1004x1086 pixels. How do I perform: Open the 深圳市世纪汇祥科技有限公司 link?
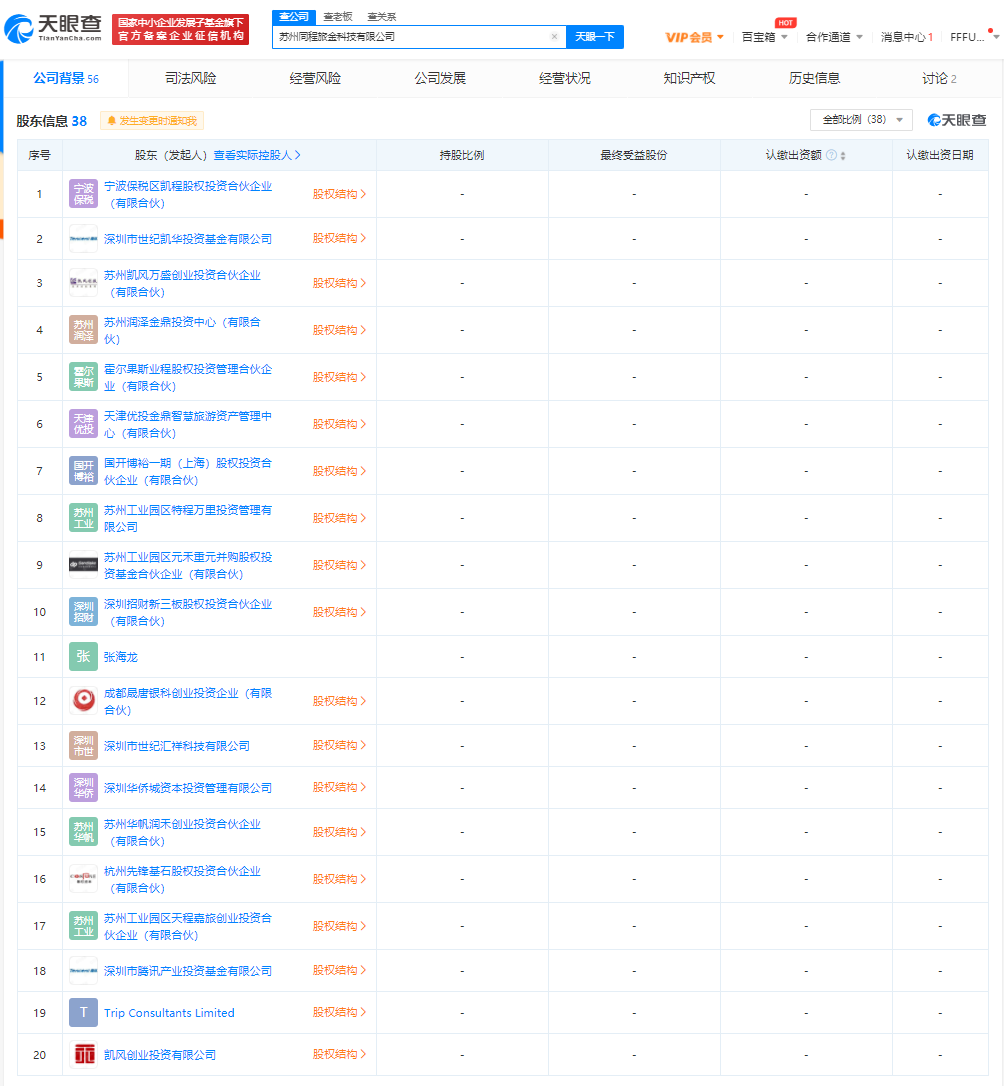177,746
